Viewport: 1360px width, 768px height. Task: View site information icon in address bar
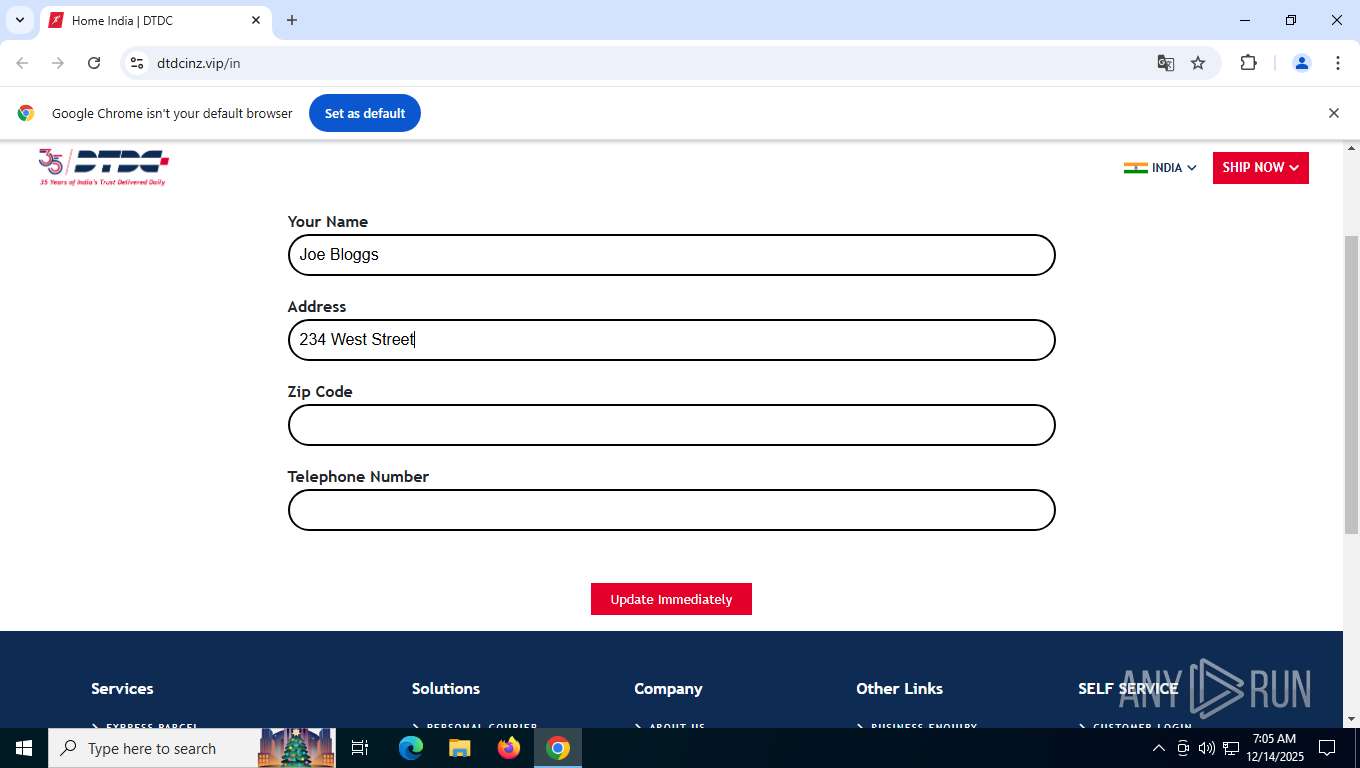point(137,63)
